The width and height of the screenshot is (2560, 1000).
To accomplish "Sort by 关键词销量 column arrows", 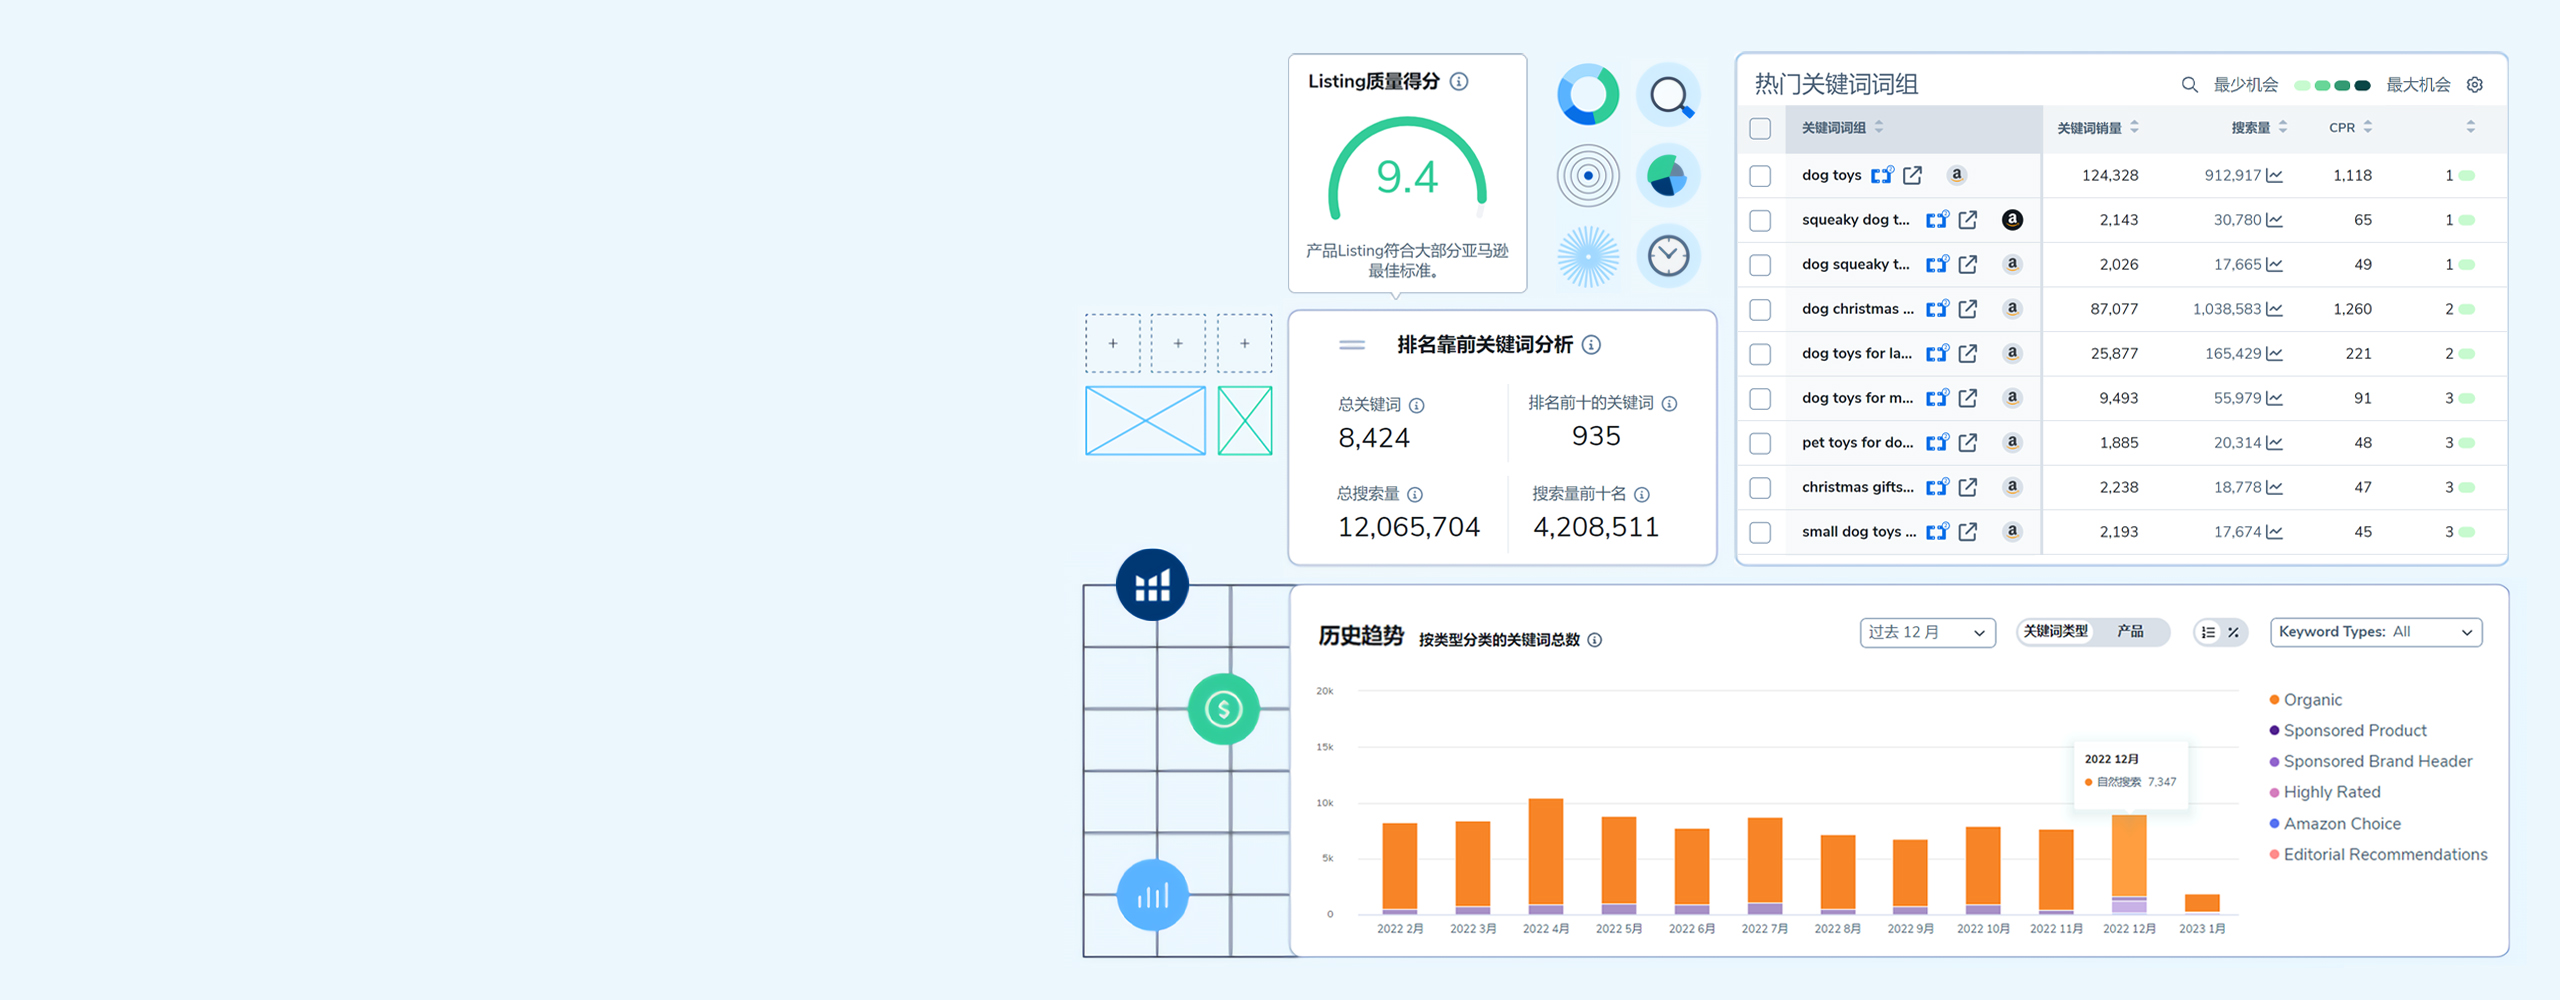I will tap(2134, 127).
